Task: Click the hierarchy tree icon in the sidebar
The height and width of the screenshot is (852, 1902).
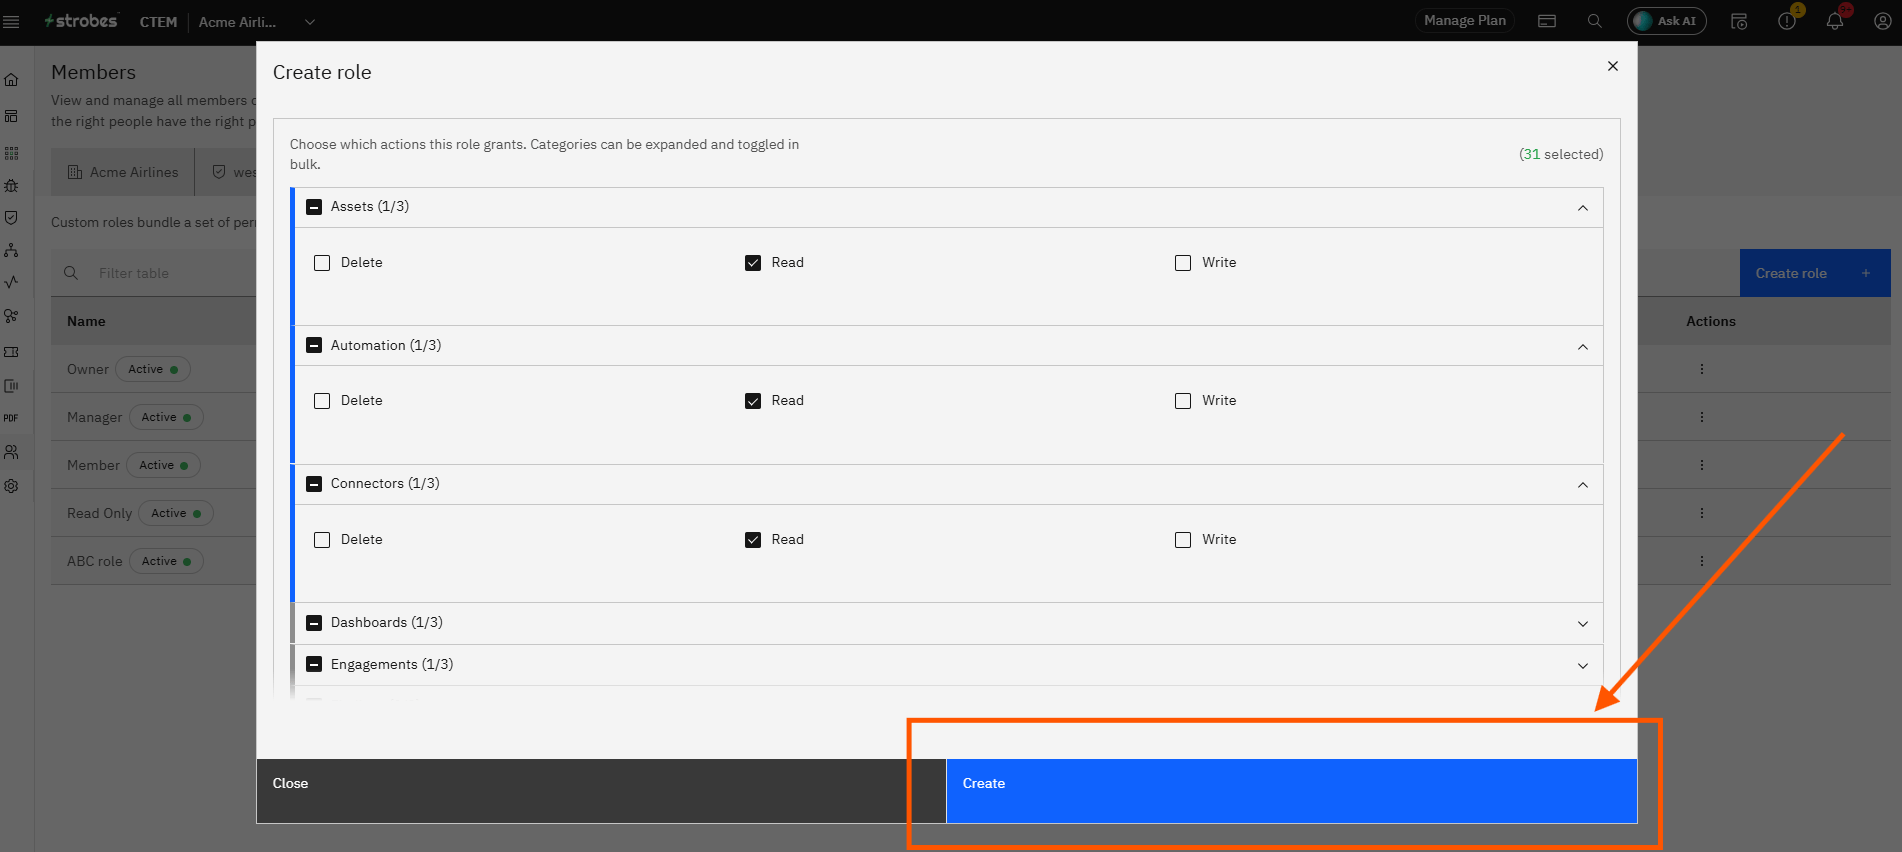Action: click(12, 250)
